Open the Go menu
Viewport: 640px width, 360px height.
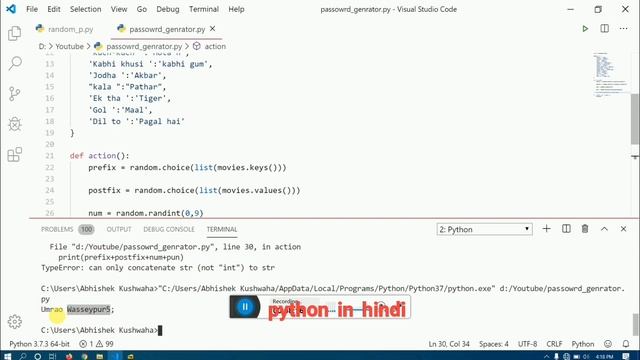pyautogui.click(x=142, y=9)
